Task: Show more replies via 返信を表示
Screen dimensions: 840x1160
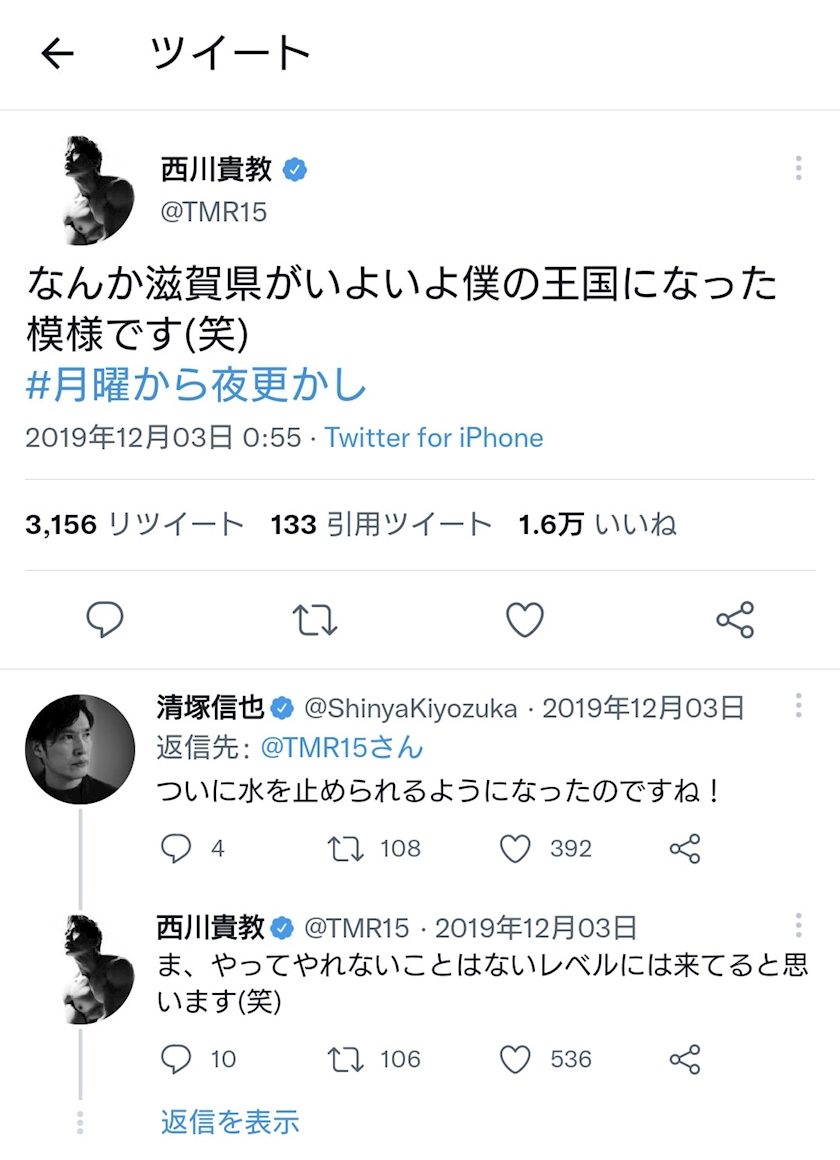Action: (230, 1122)
